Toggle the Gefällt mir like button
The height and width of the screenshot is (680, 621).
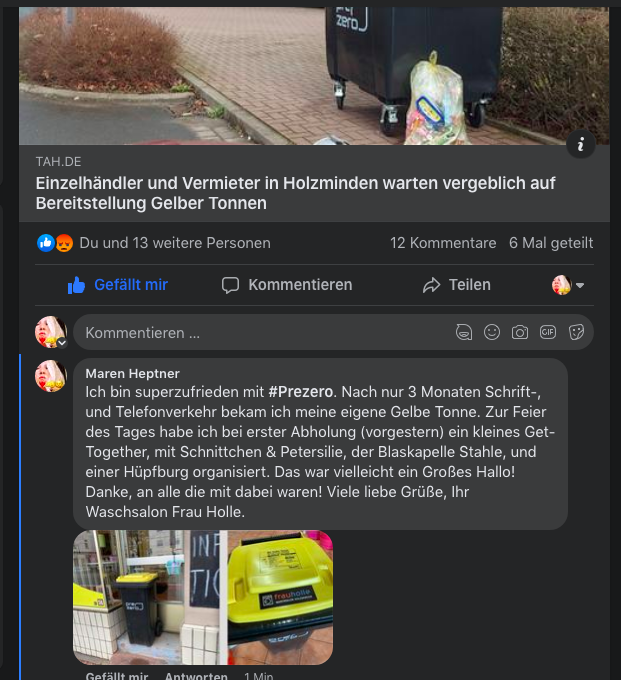tap(118, 285)
